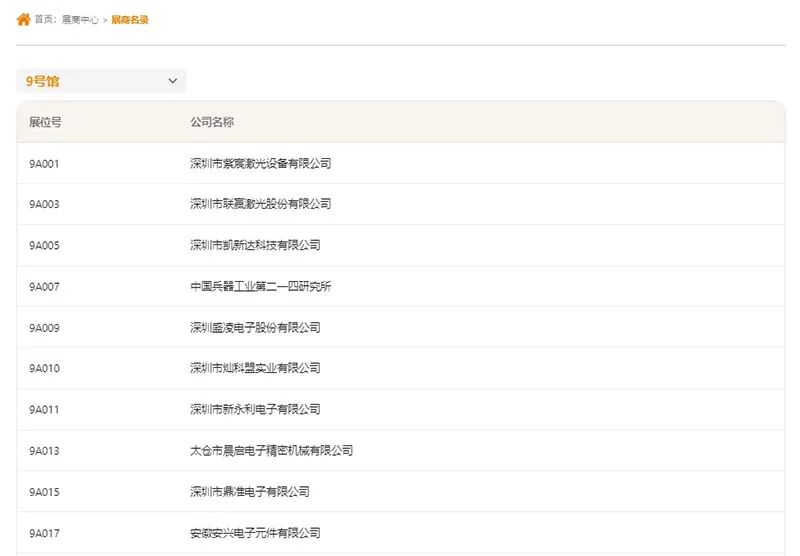
Task: Select booth number 9A001
Action: pyautogui.click(x=44, y=164)
